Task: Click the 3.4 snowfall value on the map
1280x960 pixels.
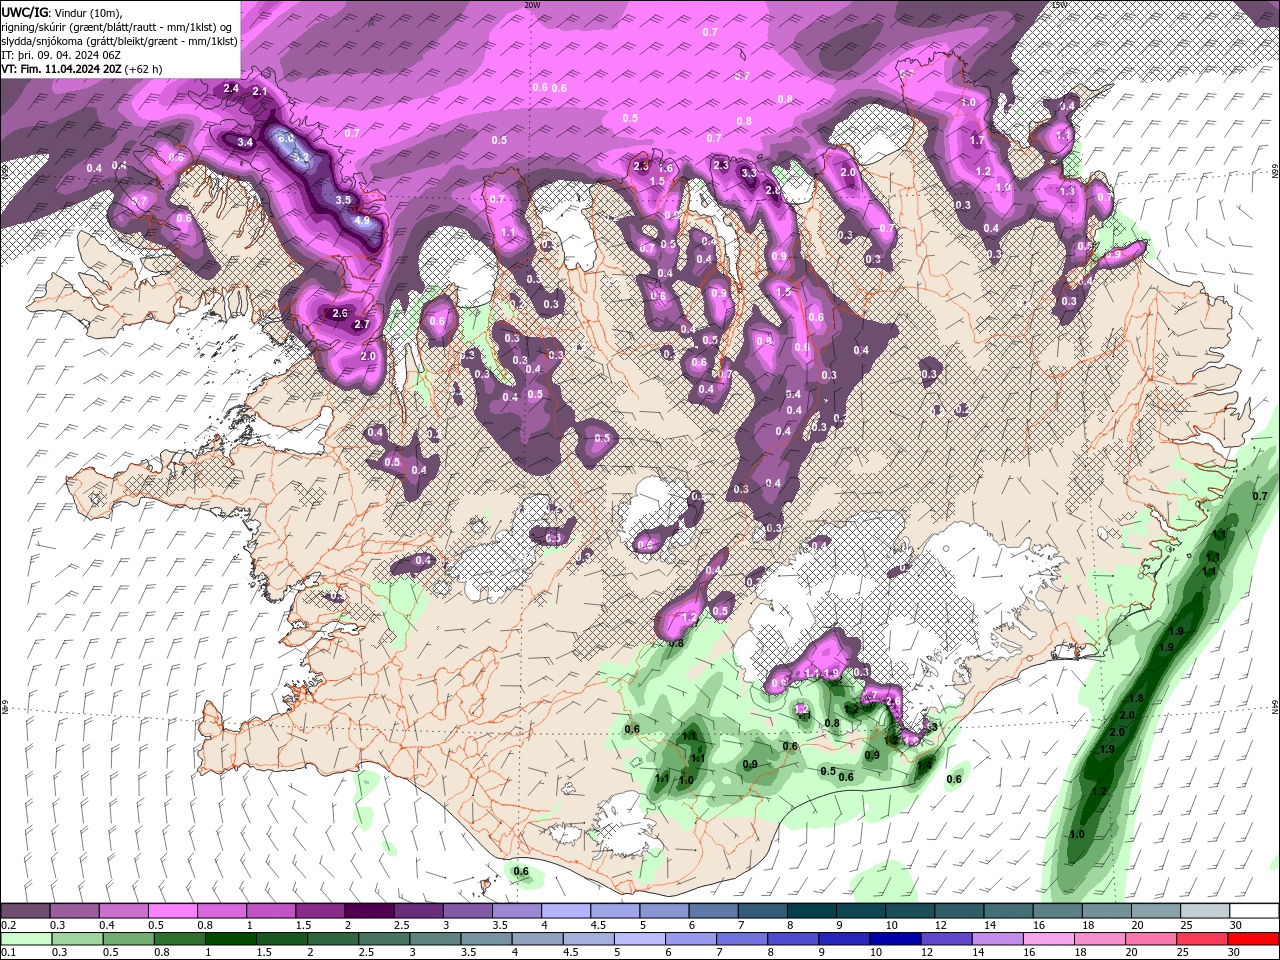Action: coord(245,143)
